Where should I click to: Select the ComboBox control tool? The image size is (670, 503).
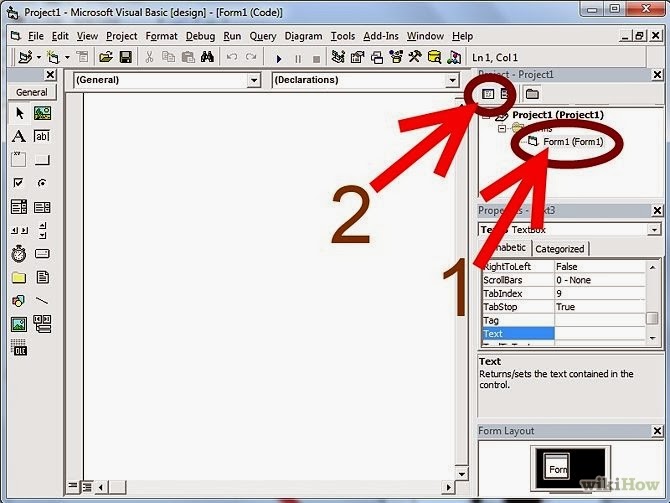tap(19, 207)
